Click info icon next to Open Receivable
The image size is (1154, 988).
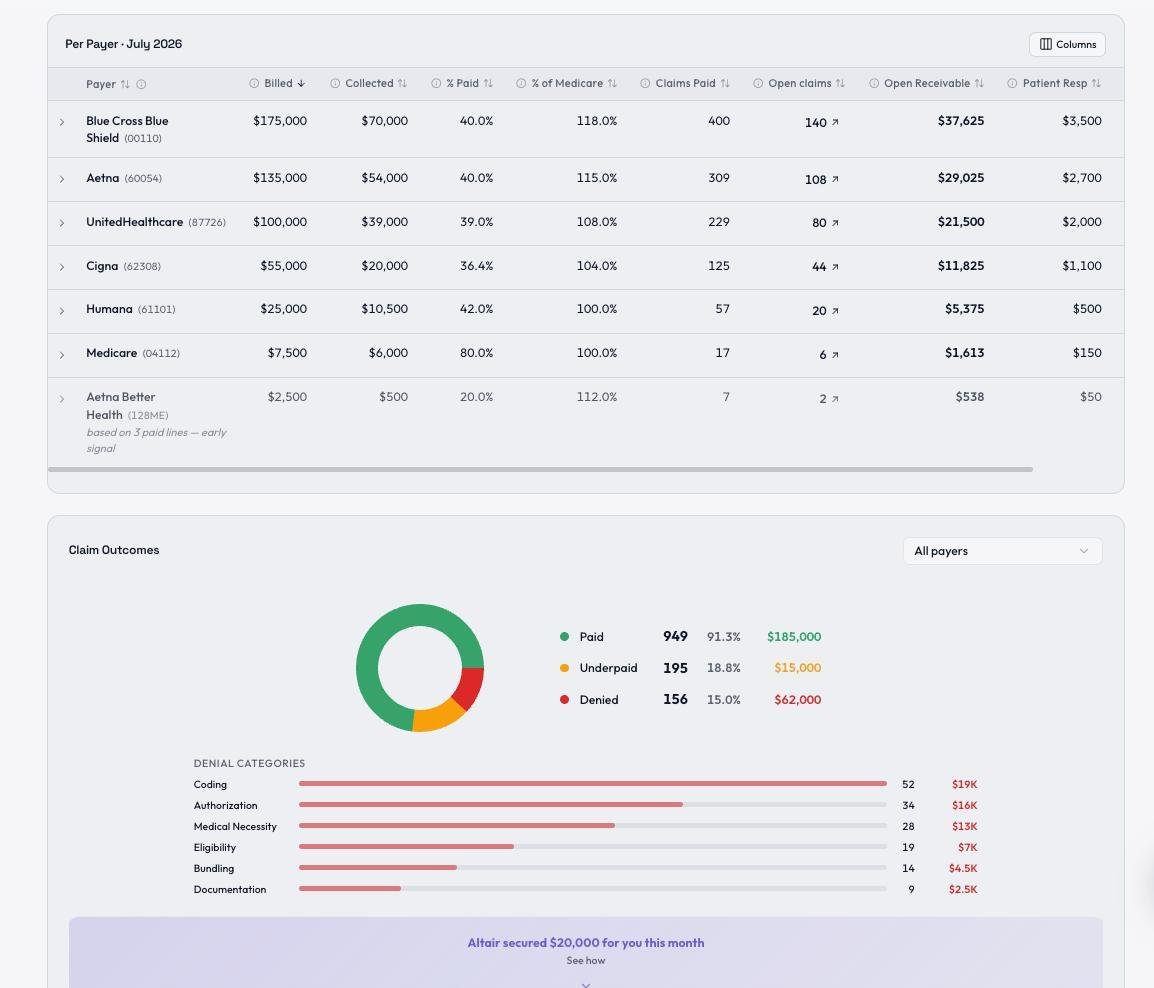tap(874, 83)
